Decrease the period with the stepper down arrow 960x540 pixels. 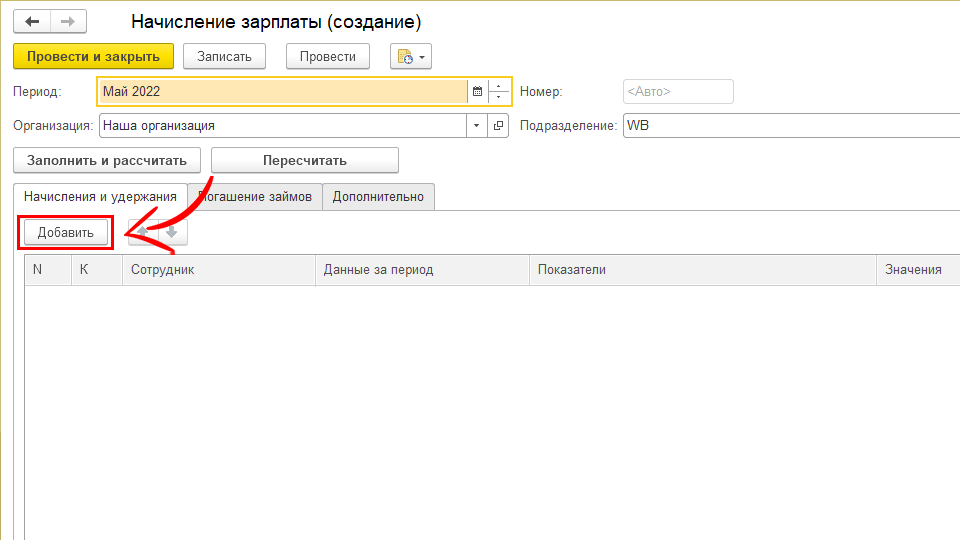499,97
